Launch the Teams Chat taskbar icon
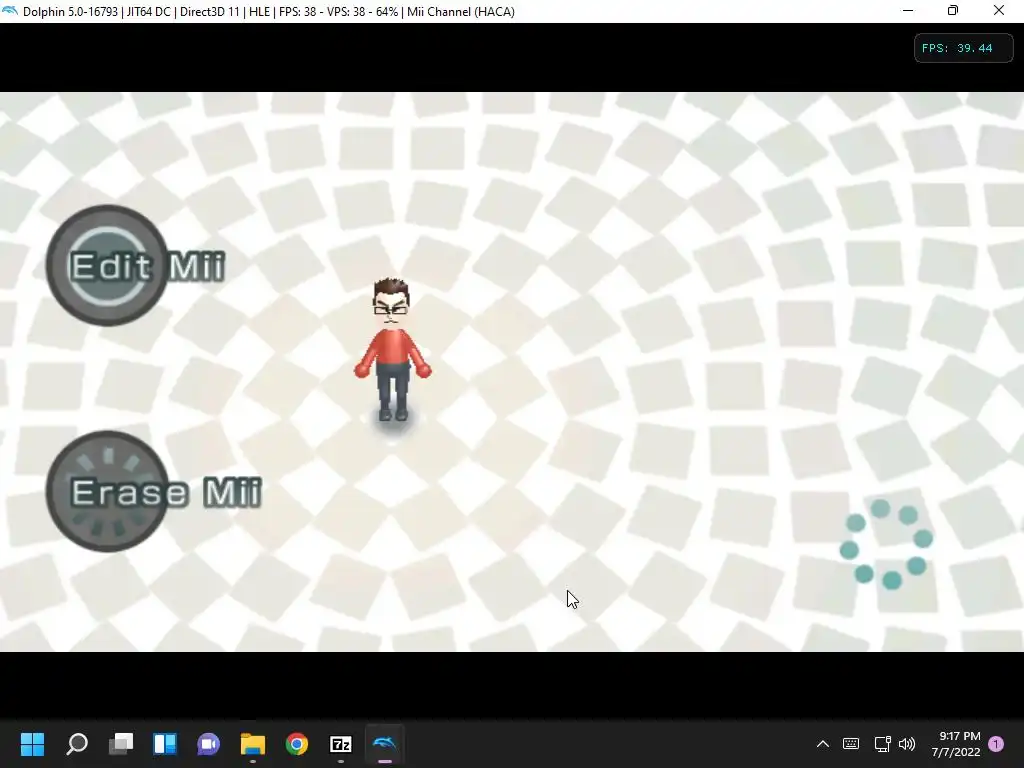This screenshot has width=1024, height=768. coord(209,744)
